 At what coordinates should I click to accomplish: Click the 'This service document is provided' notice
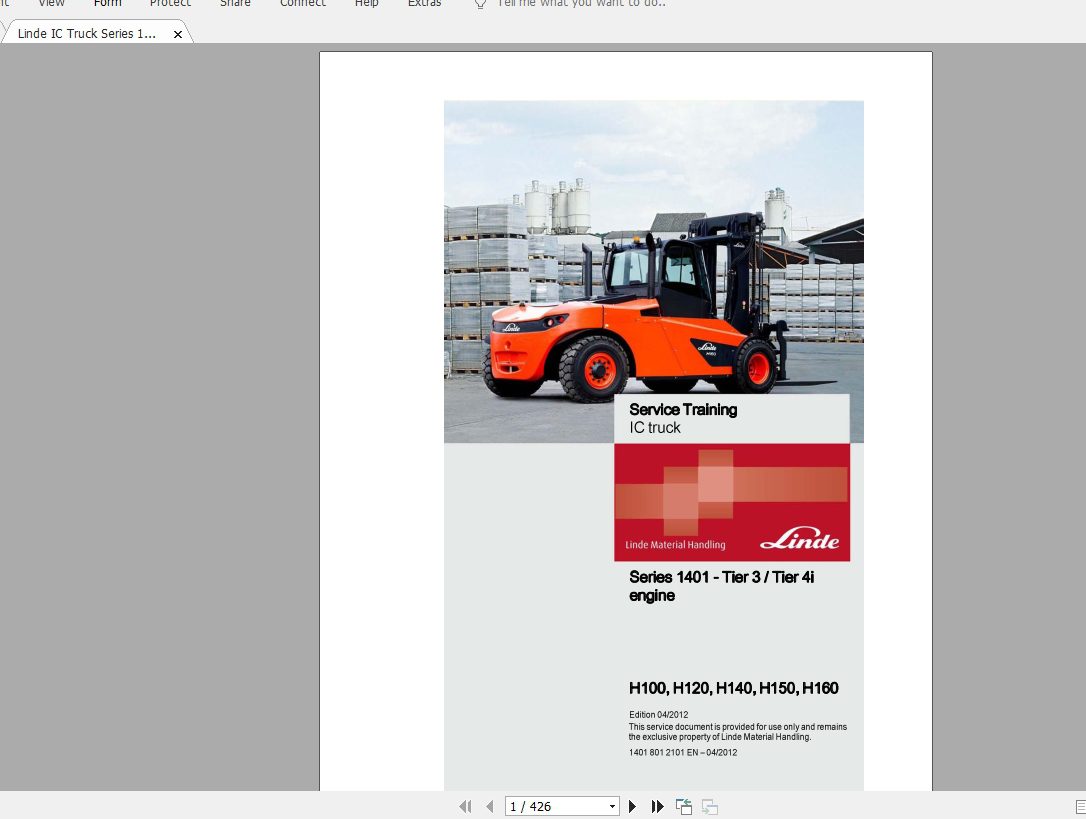(x=738, y=732)
